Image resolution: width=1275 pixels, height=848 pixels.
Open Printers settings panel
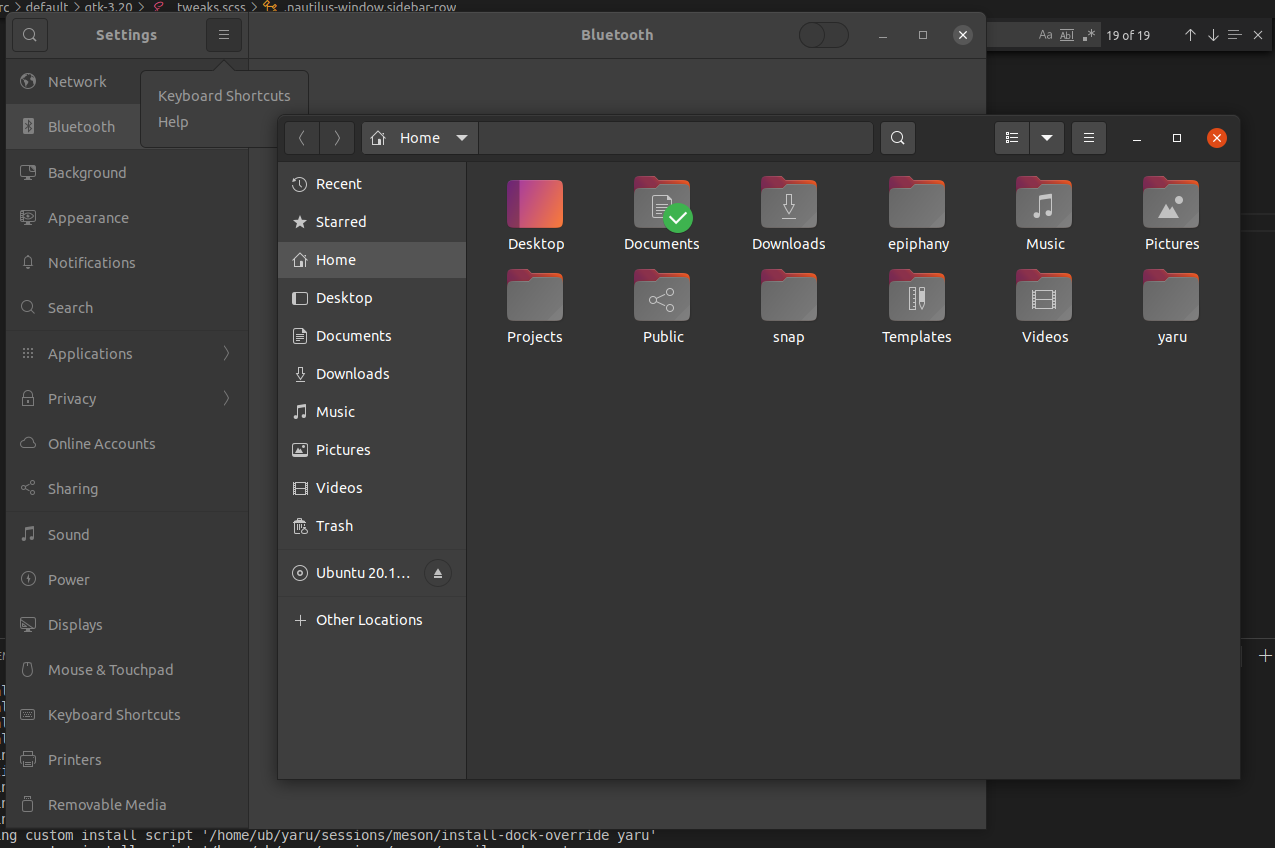(127, 759)
